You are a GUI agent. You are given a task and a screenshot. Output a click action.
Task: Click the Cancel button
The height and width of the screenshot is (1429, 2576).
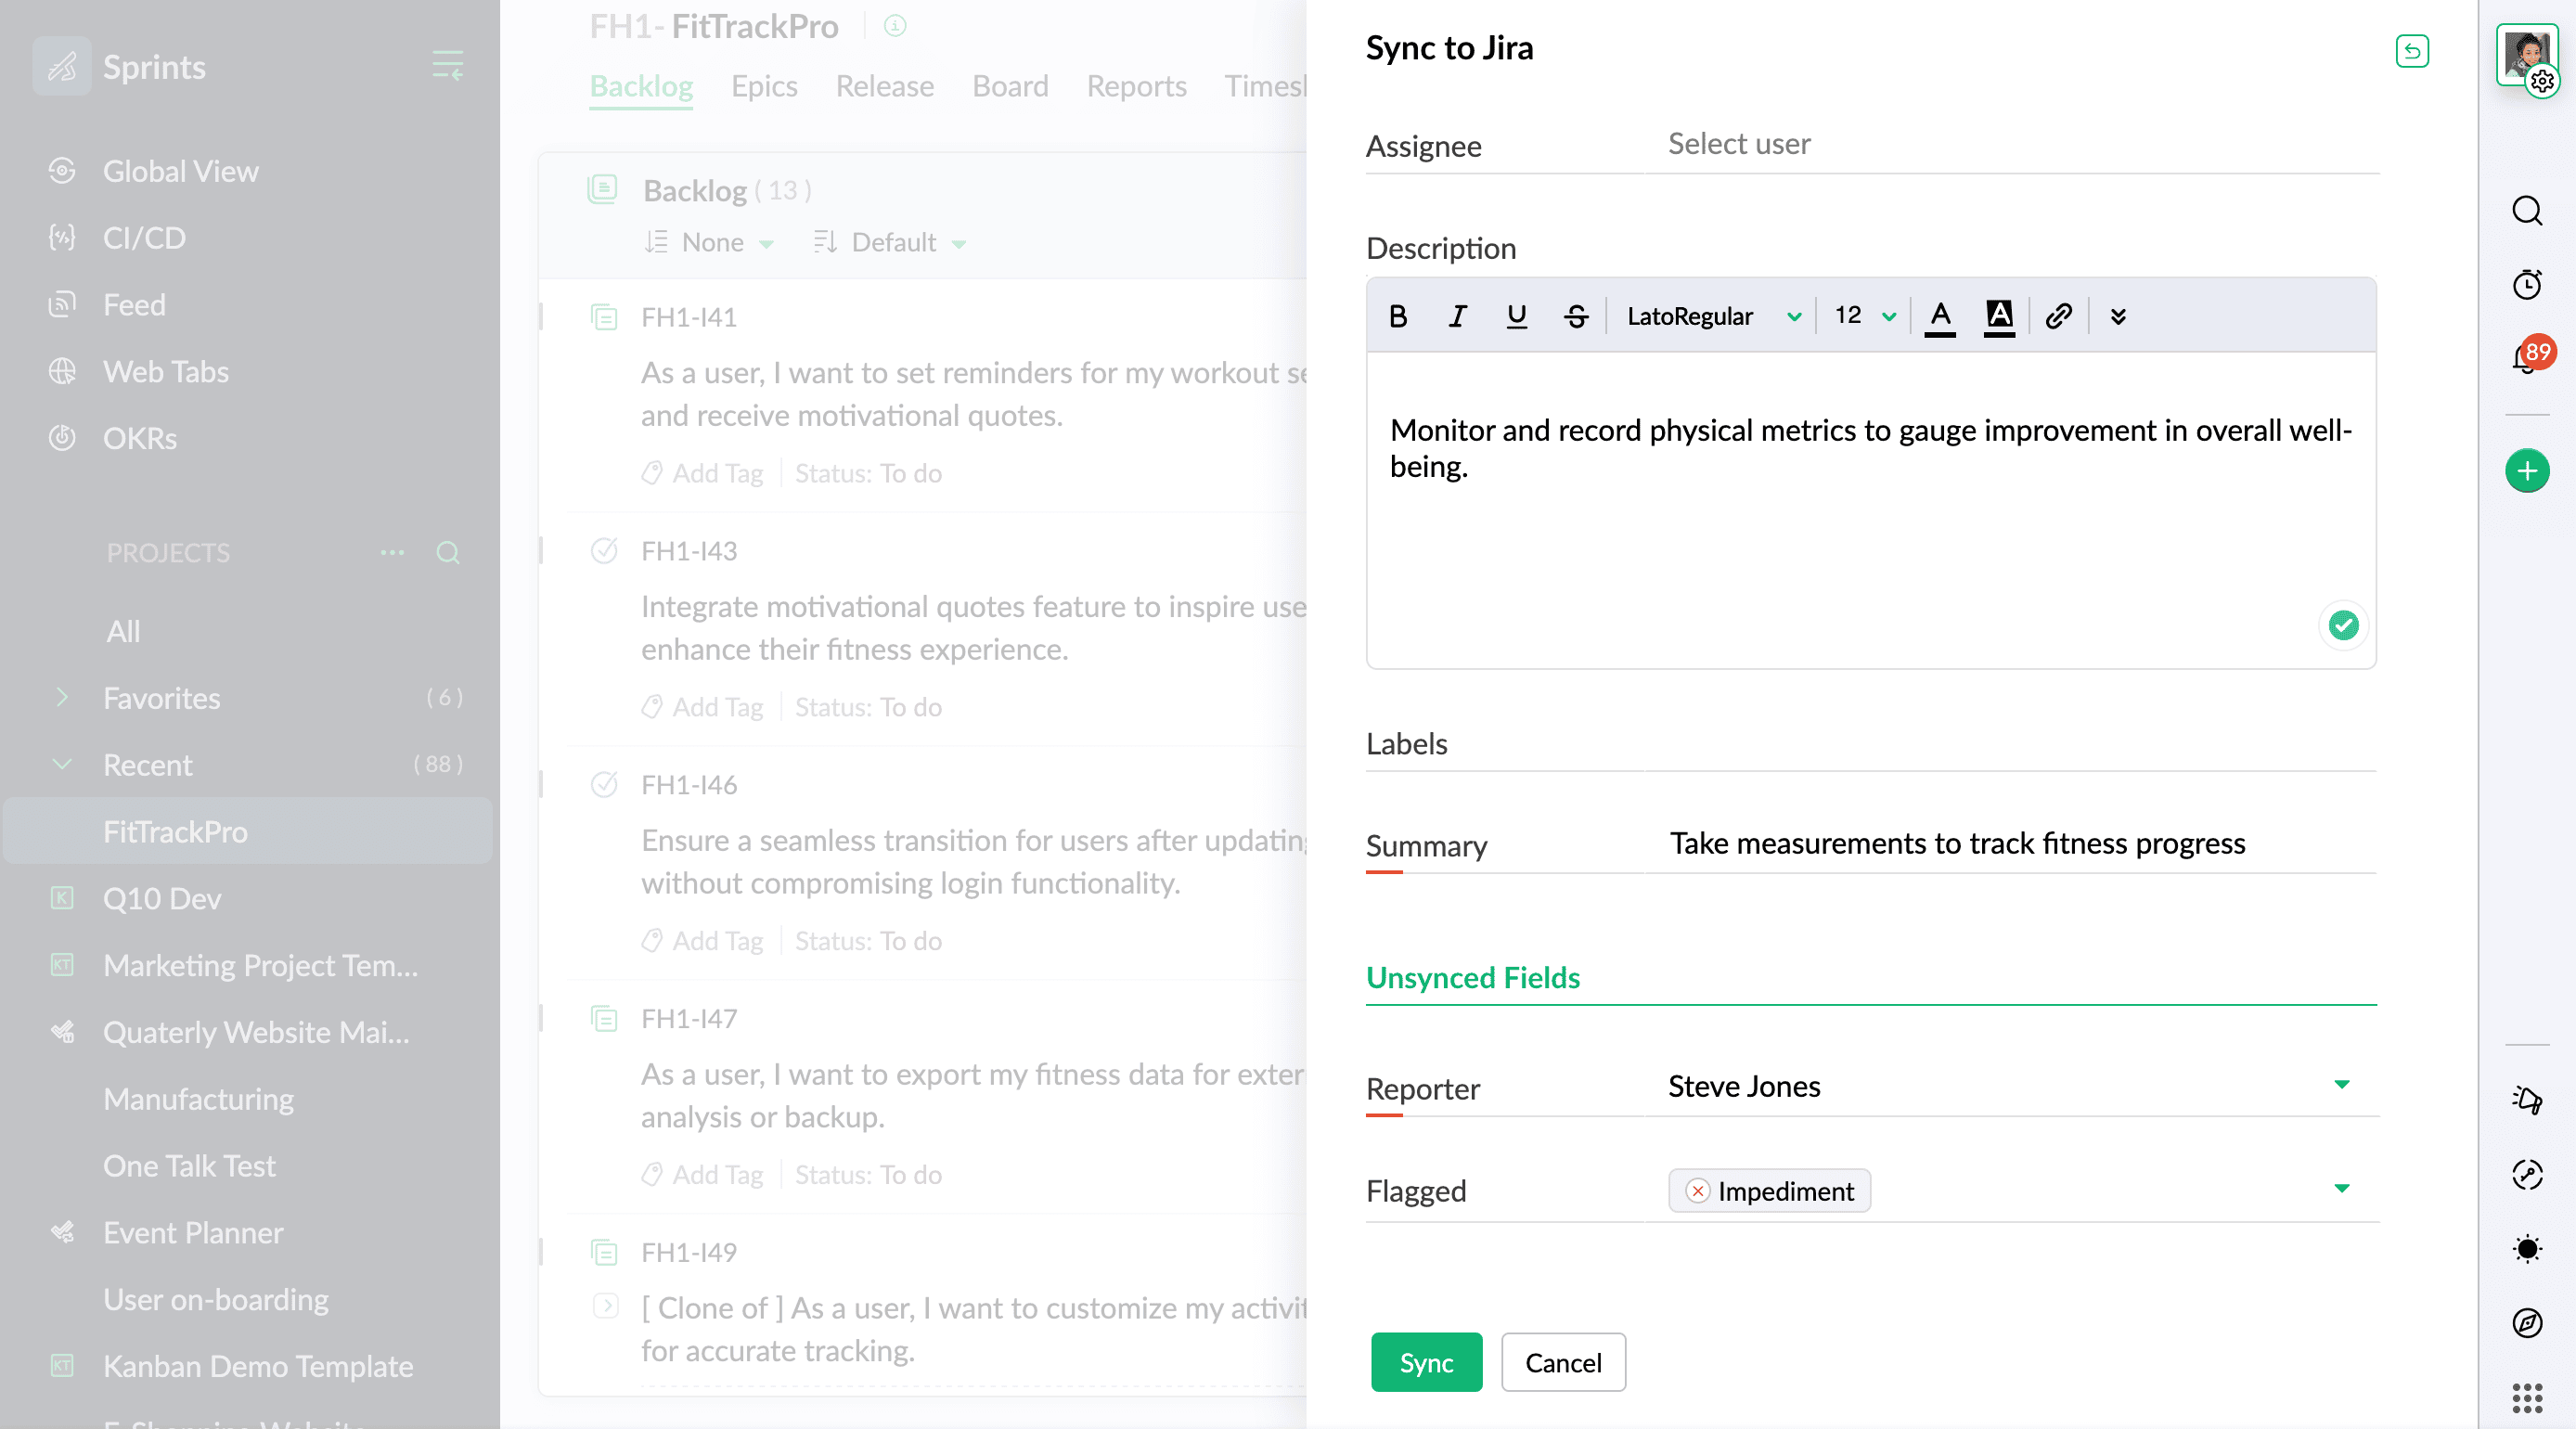(x=1562, y=1362)
